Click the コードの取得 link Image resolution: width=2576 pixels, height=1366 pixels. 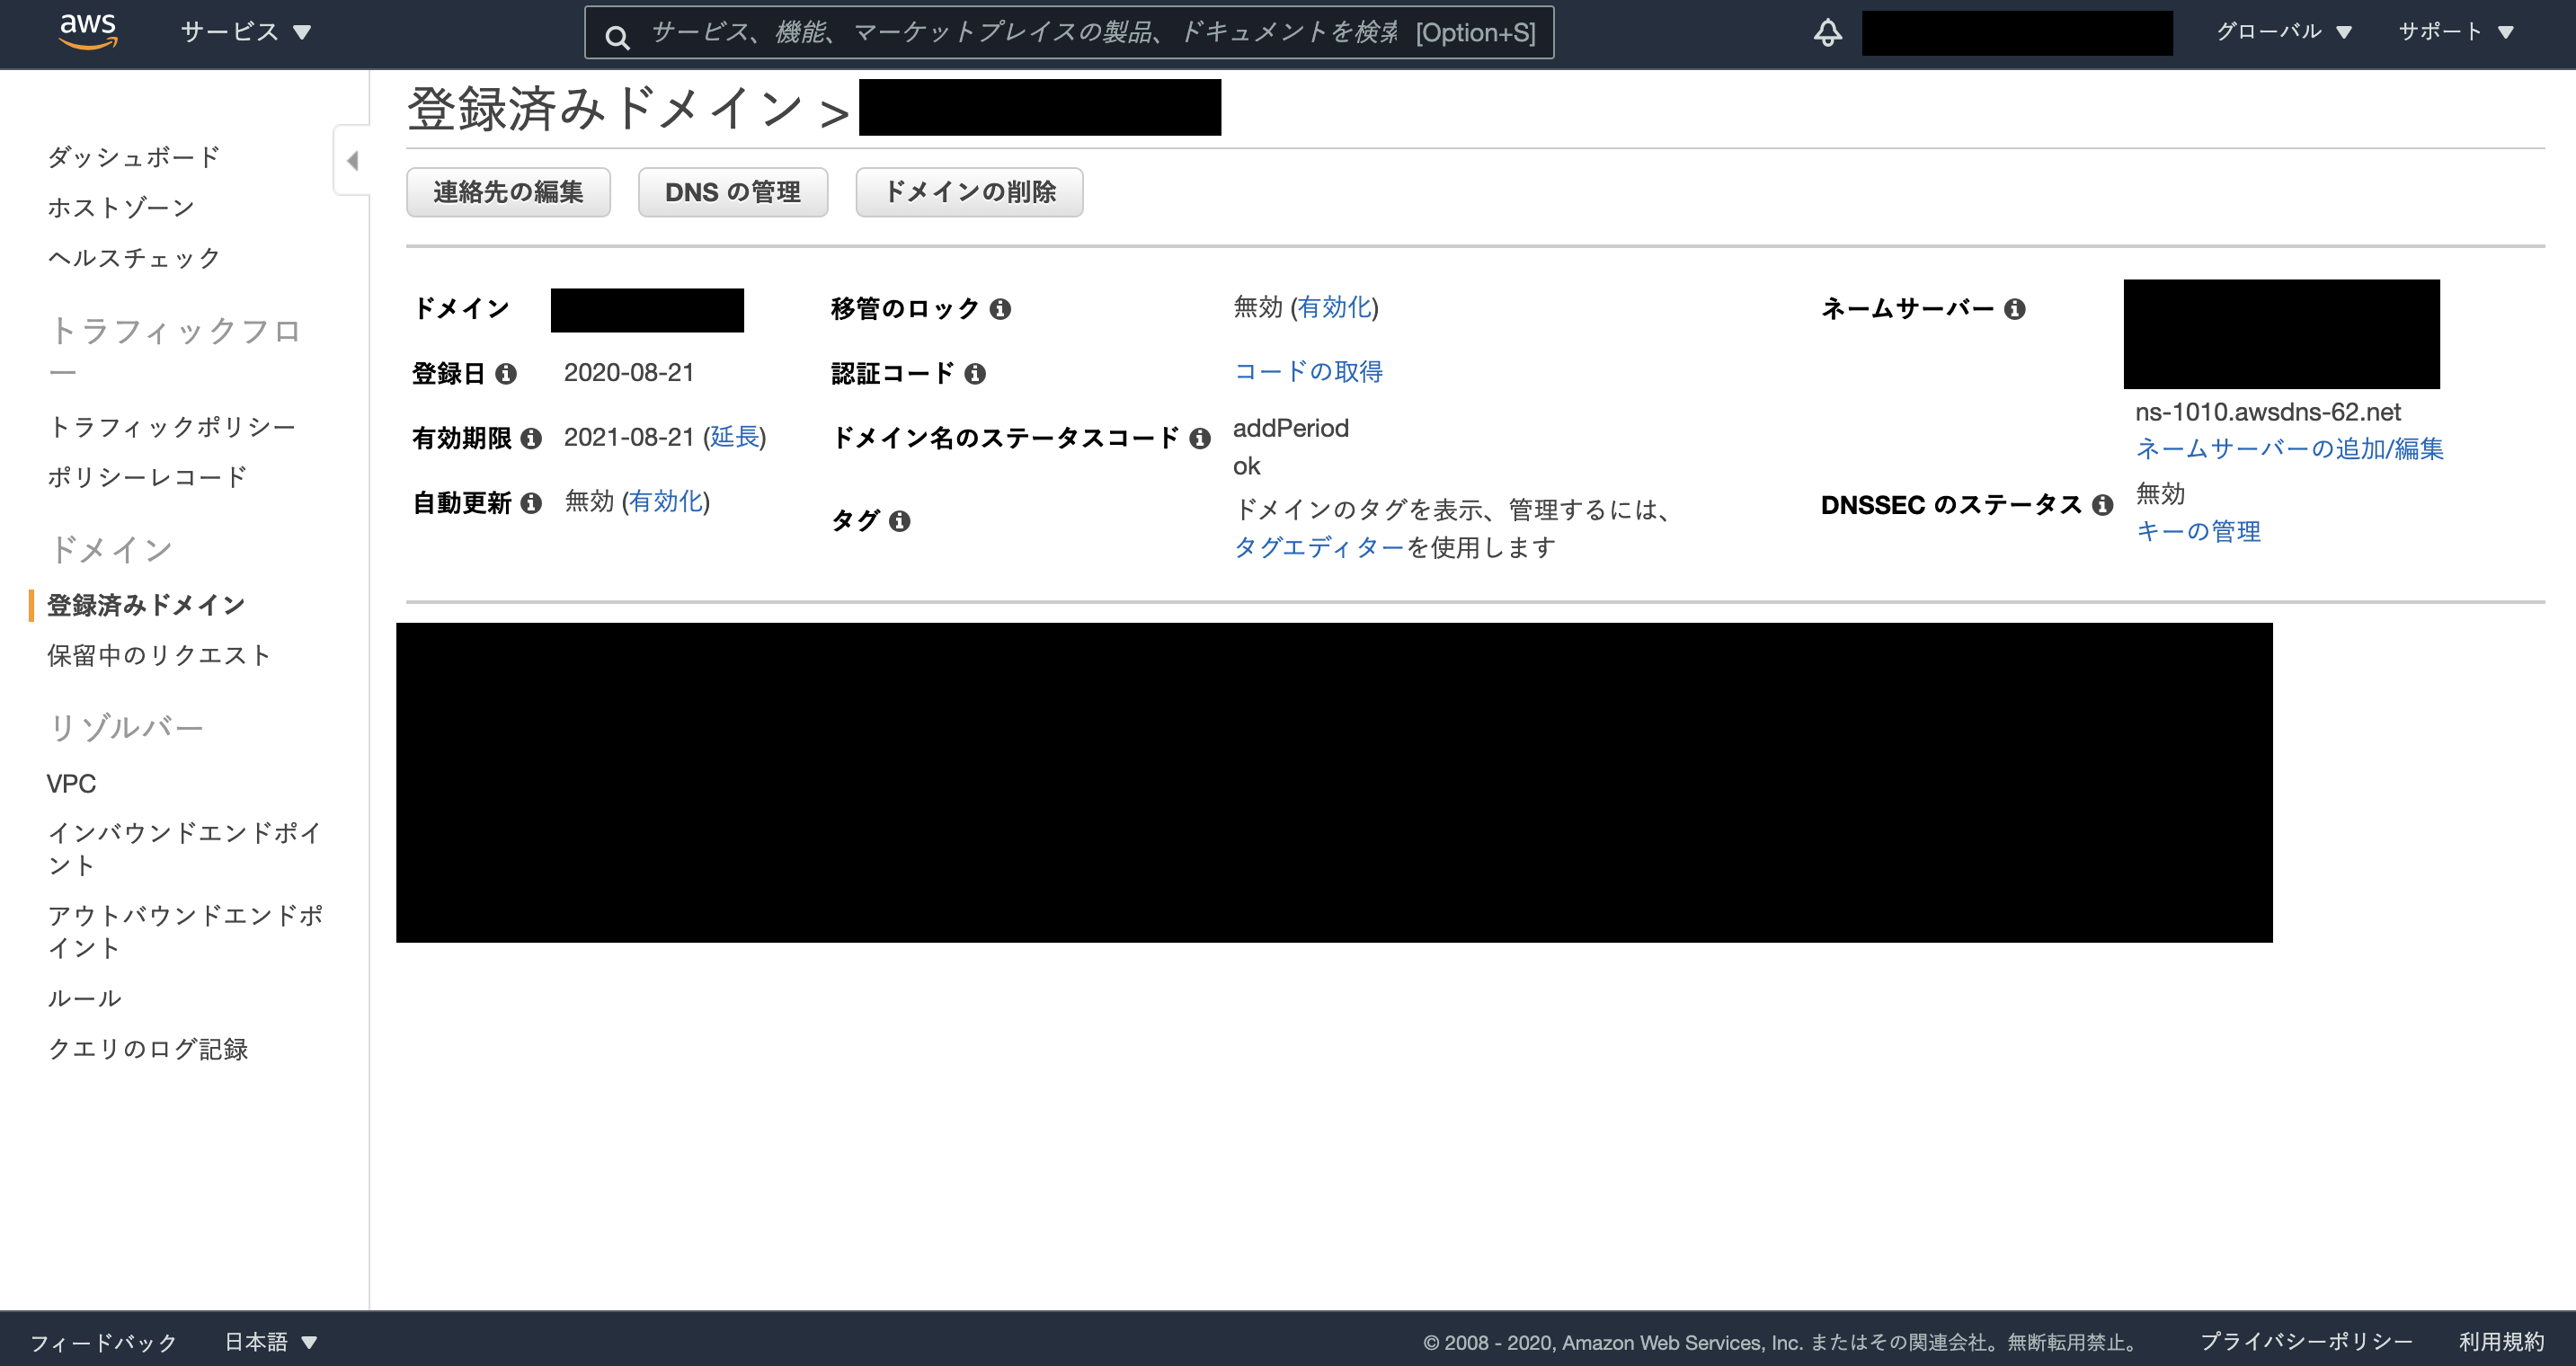click(x=1308, y=372)
